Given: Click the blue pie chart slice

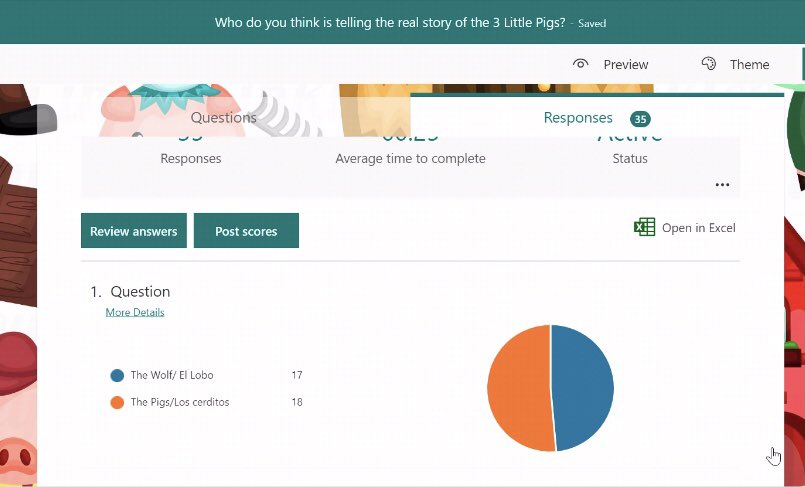Looking at the screenshot, I should point(583,388).
